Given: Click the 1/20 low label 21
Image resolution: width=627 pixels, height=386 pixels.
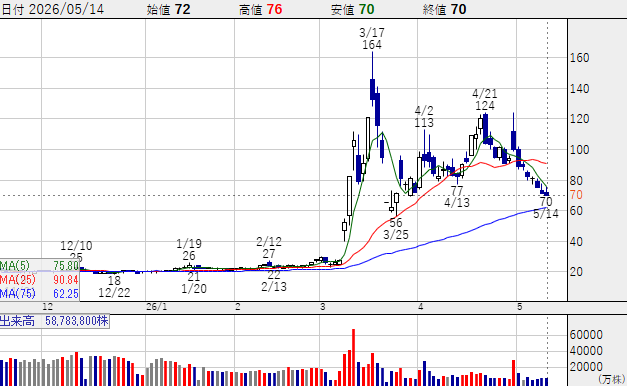Looking at the screenshot, I should [x=194, y=276].
